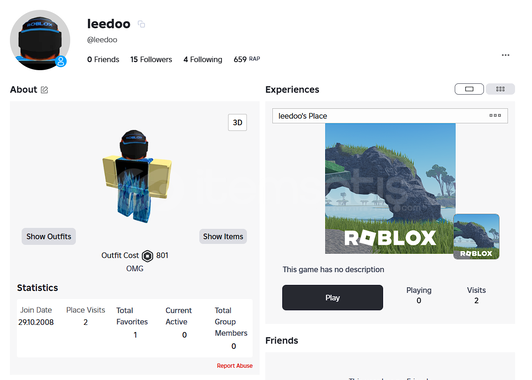This screenshot has height=380, width=532.
Task: Click the Show Items button
Action: 223,236
